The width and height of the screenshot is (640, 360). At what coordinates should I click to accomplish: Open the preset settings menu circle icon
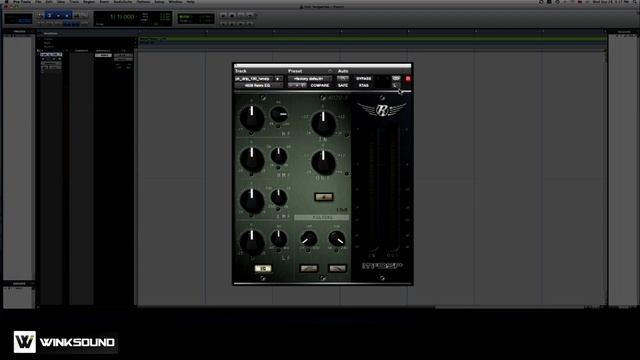(330, 71)
